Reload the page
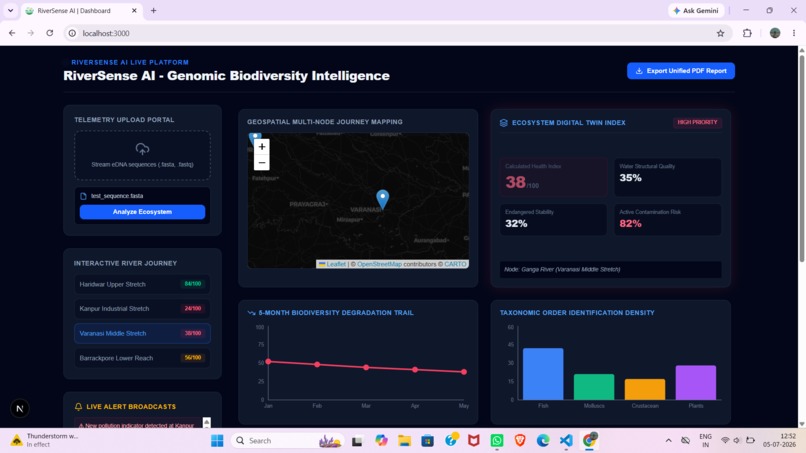 [x=50, y=33]
